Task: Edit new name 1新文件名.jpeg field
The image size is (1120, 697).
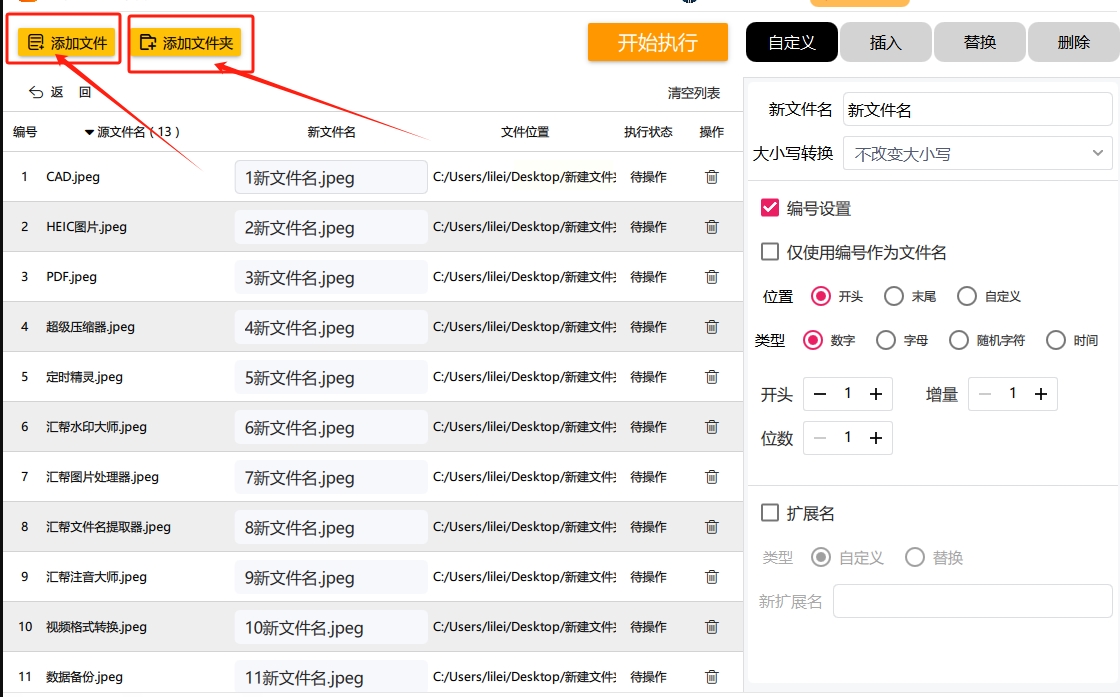Action: pyautogui.click(x=331, y=177)
